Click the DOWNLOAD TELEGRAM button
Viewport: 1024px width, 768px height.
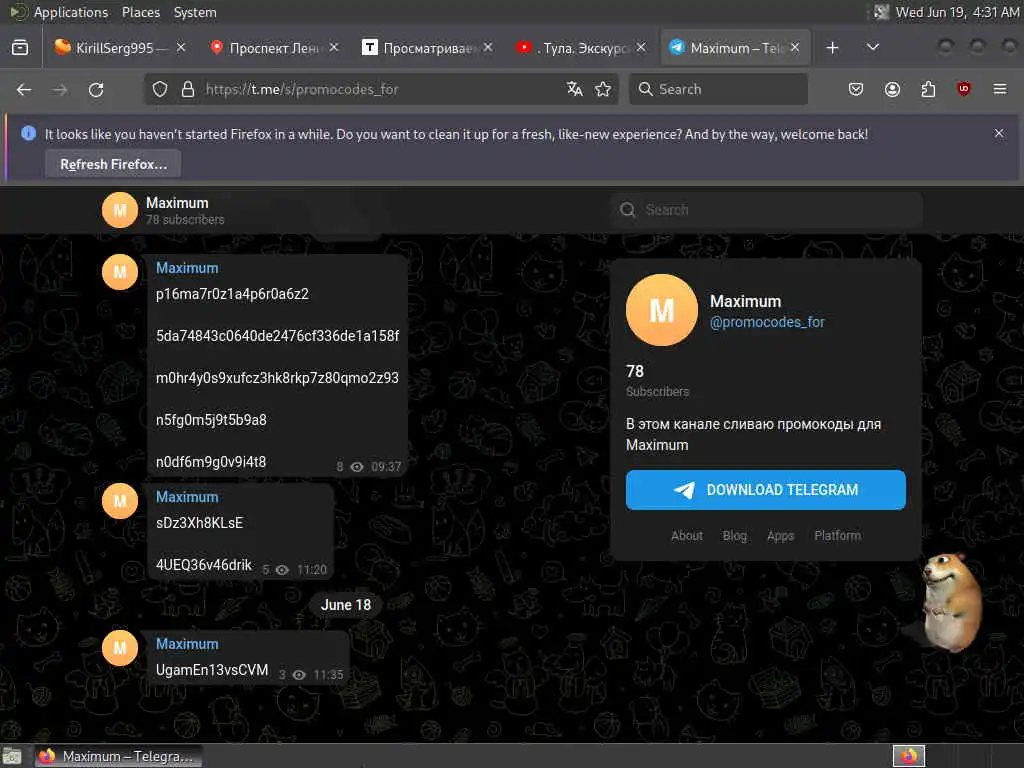[x=765, y=490]
